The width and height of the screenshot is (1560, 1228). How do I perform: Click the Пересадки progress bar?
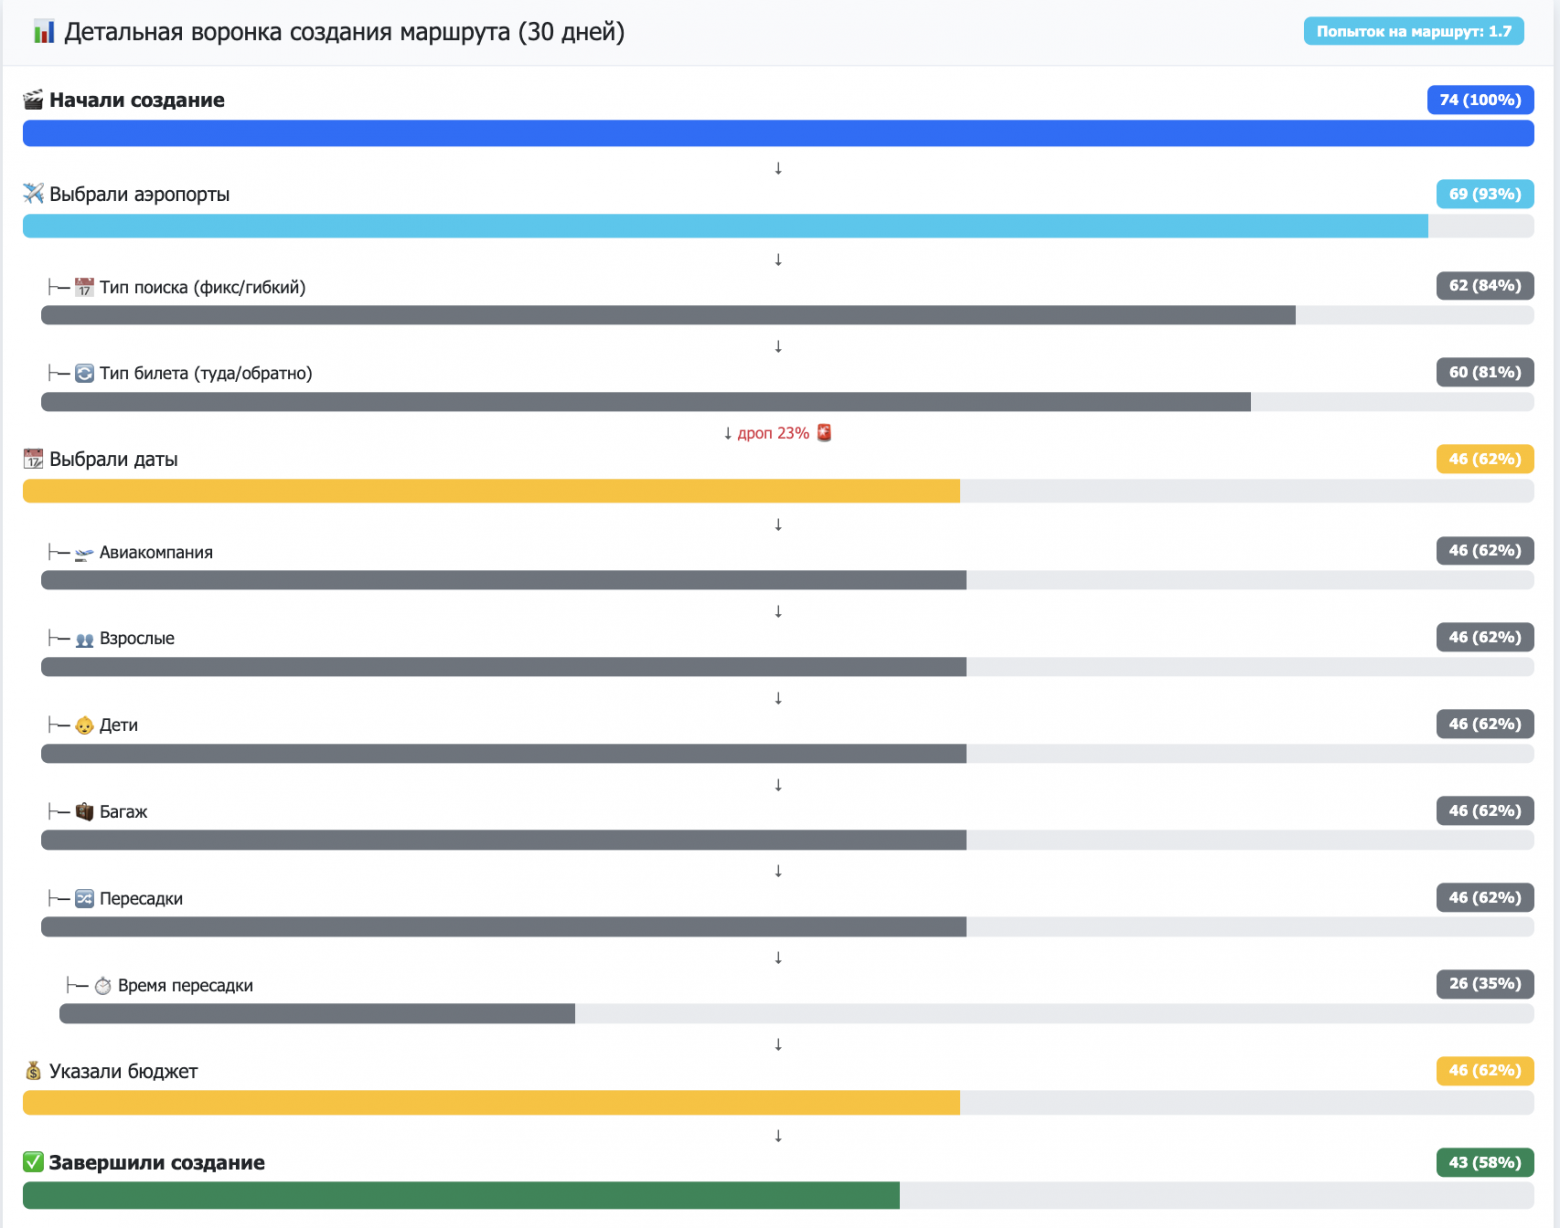pos(787,927)
